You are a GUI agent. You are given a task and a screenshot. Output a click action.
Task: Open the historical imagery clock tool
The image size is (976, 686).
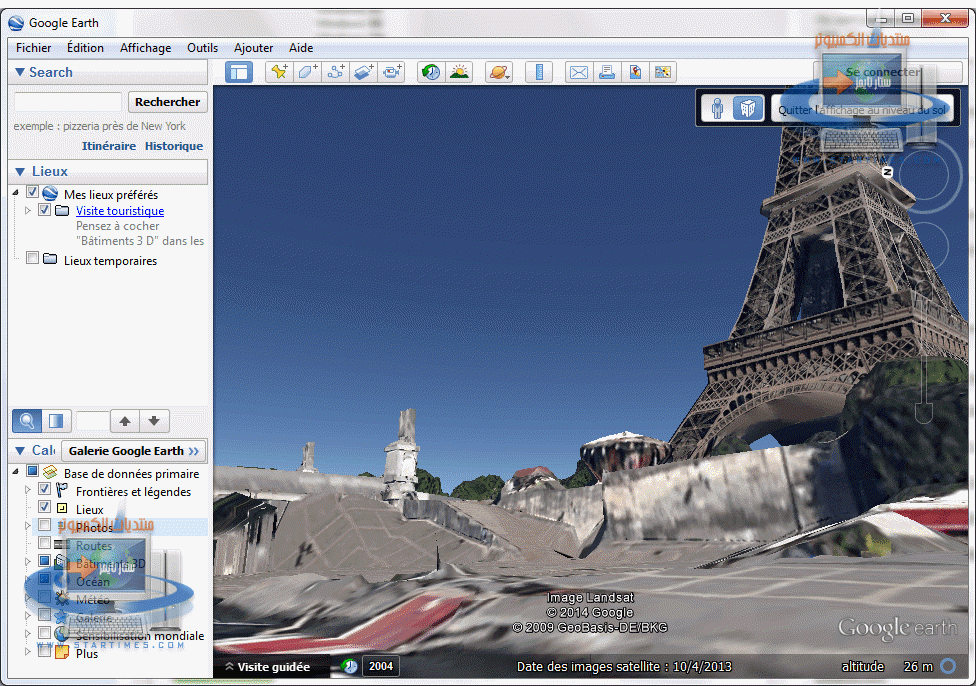pyautogui.click(x=431, y=72)
